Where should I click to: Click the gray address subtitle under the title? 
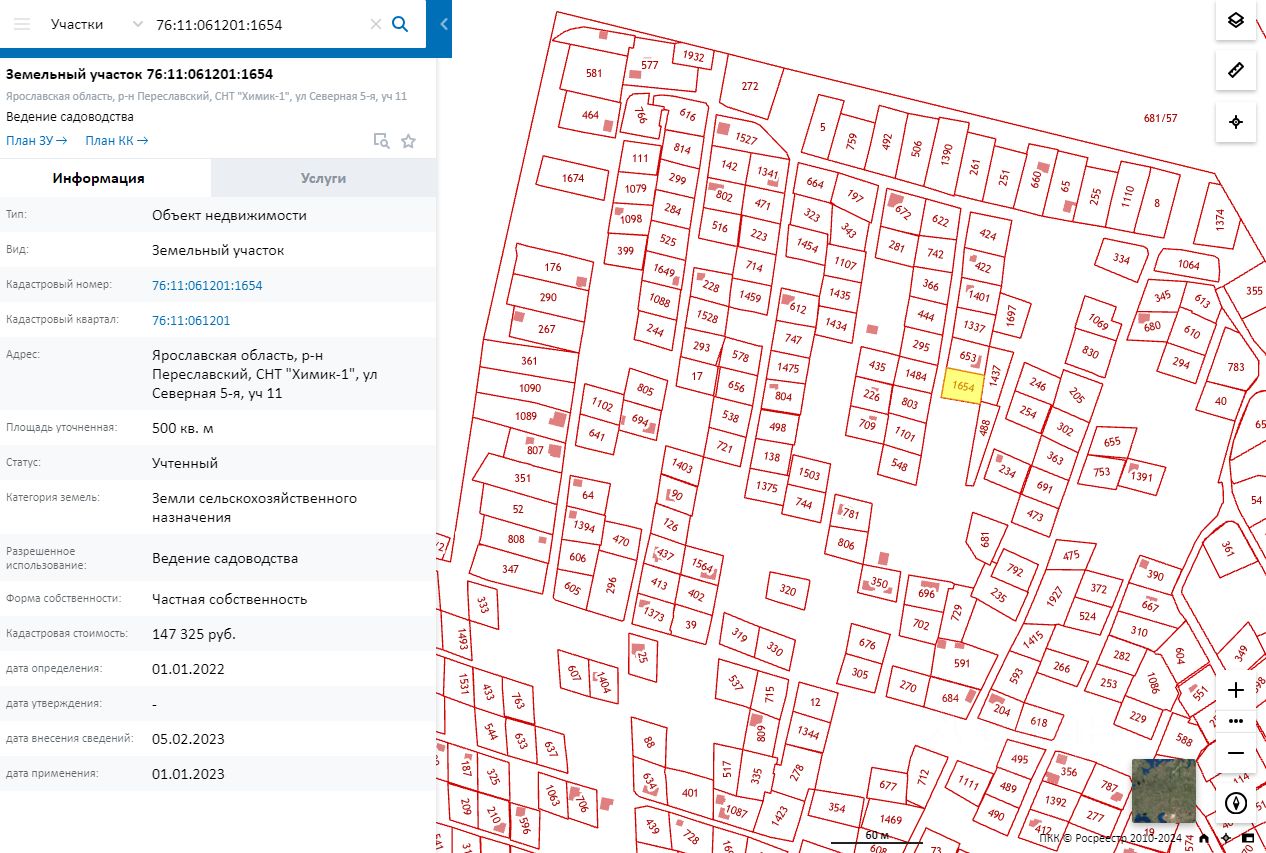206,96
